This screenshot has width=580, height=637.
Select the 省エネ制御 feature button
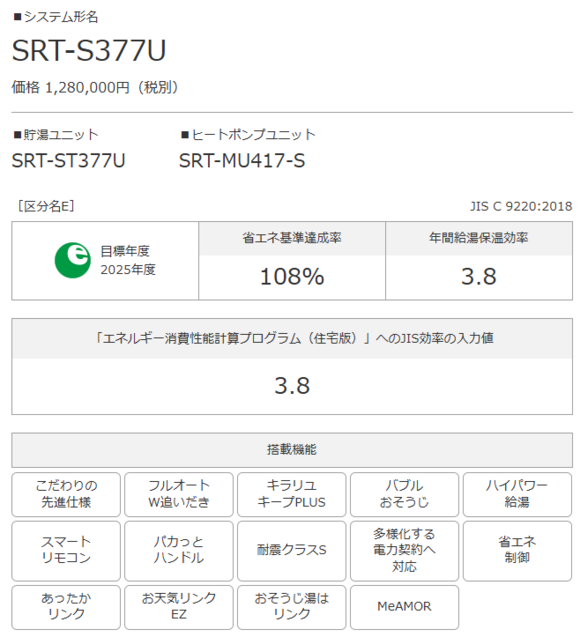[x=517, y=551]
